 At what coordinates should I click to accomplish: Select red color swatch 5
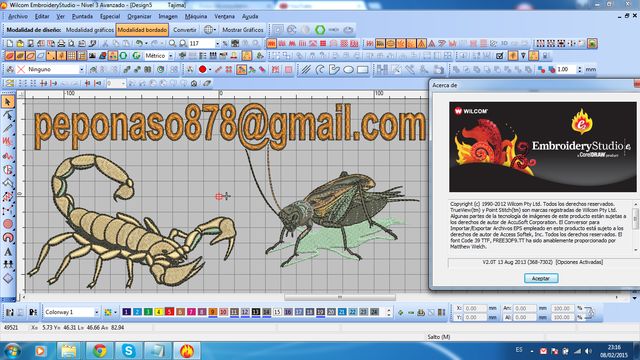169,312
